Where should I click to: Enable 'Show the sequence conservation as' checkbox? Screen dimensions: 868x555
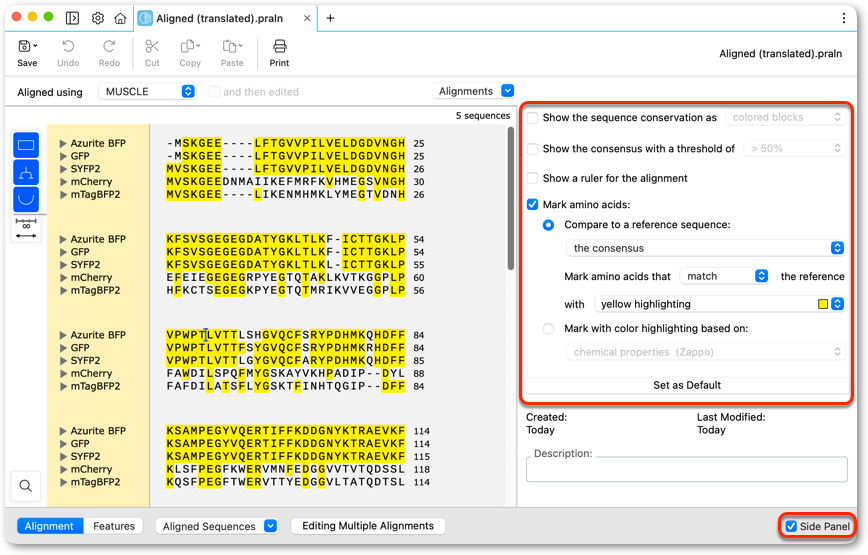coord(533,117)
